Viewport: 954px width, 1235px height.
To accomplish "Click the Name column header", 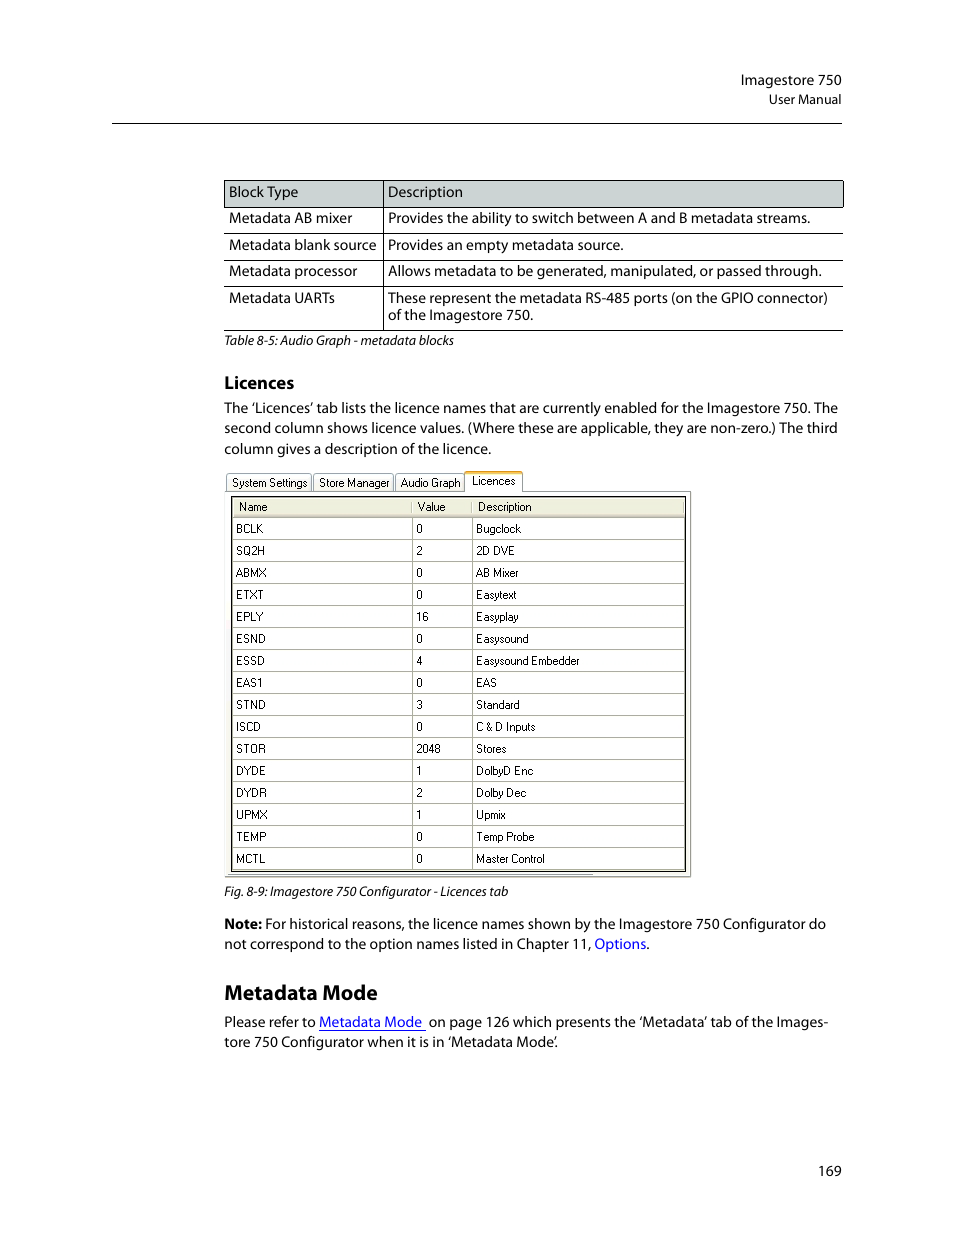I will click(x=321, y=507).
